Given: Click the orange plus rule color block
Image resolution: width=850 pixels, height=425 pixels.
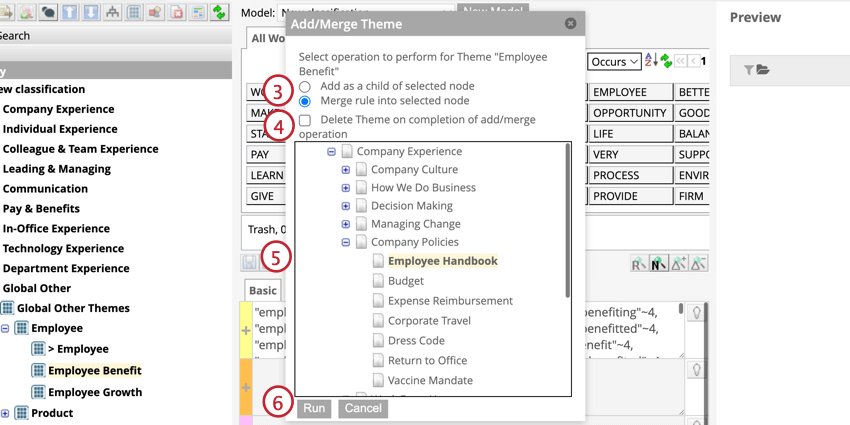Looking at the screenshot, I should point(246,388).
